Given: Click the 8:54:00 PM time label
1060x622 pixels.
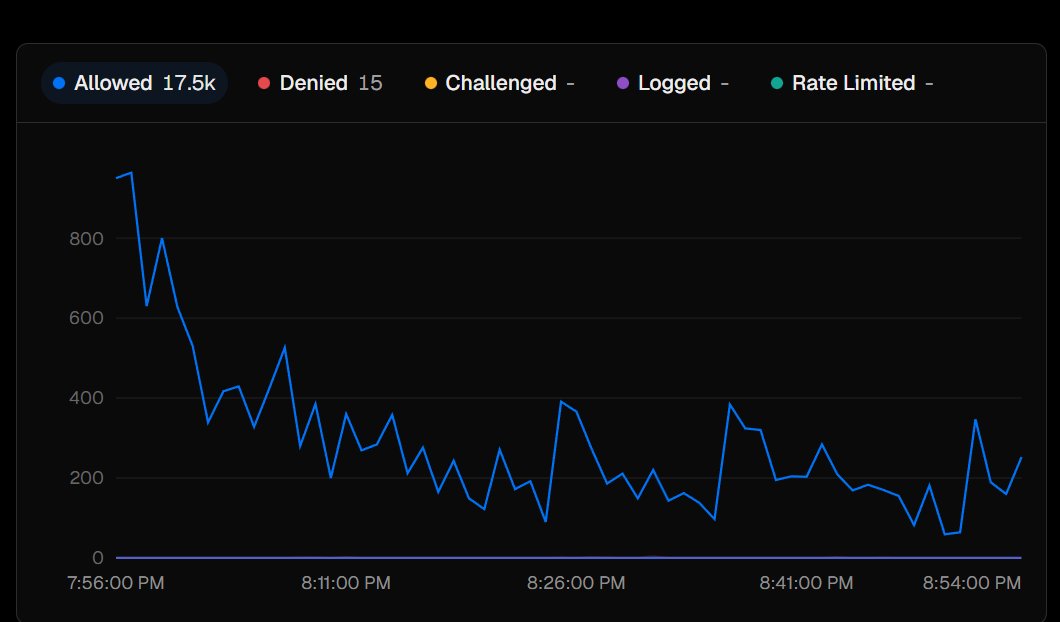Looking at the screenshot, I should coord(971,583).
